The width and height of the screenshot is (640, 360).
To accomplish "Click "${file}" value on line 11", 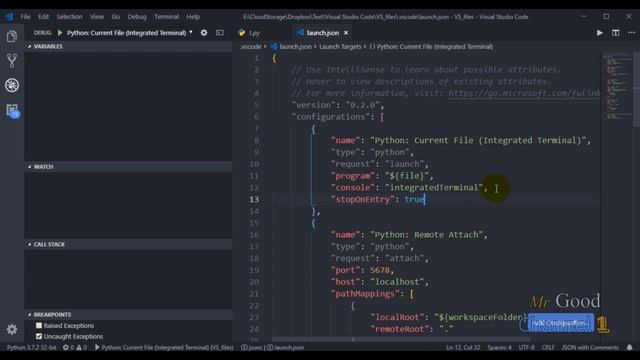I will pos(407,176).
